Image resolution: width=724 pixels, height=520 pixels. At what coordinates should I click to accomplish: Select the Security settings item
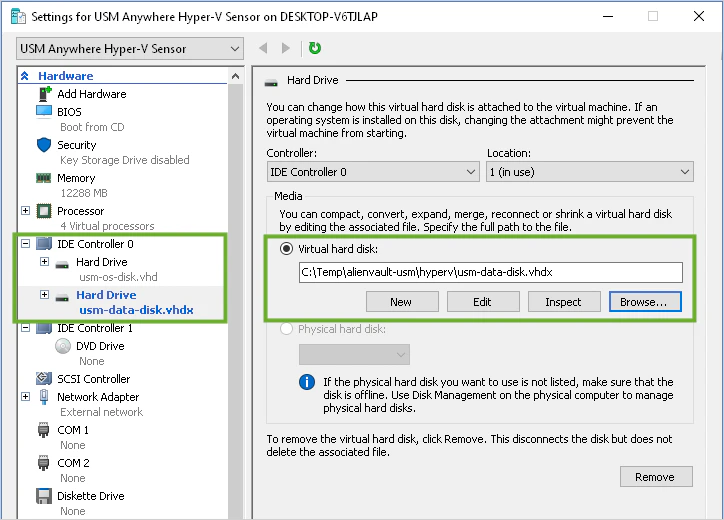[77, 145]
